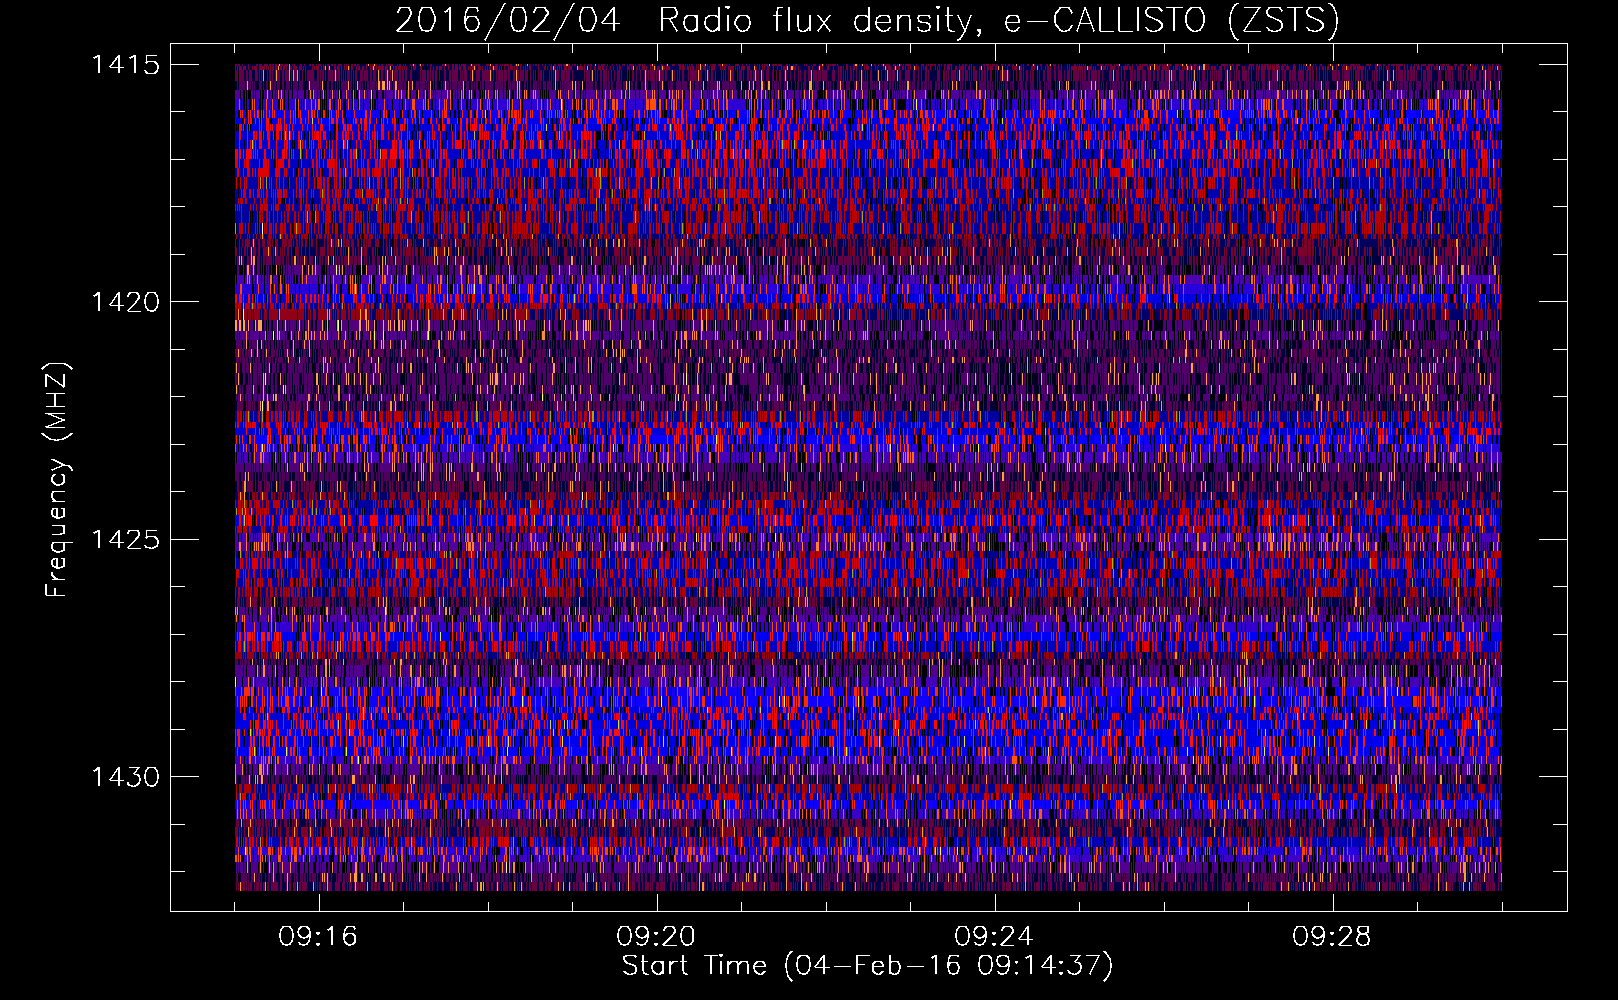The image size is (1618, 1000).
Task: Click the 09:24 time axis label
Action: [994, 937]
